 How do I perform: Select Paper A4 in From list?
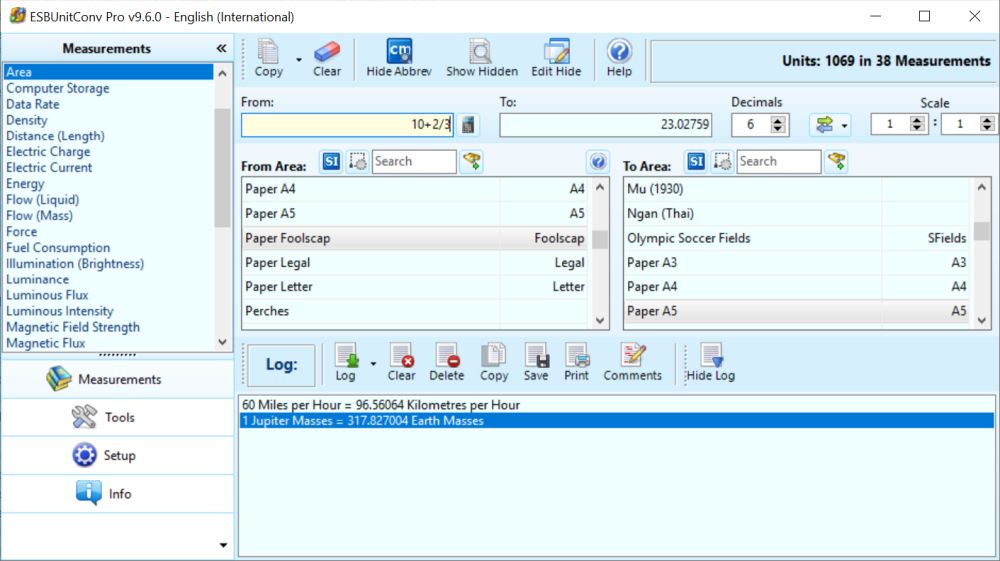pyautogui.click(x=415, y=189)
